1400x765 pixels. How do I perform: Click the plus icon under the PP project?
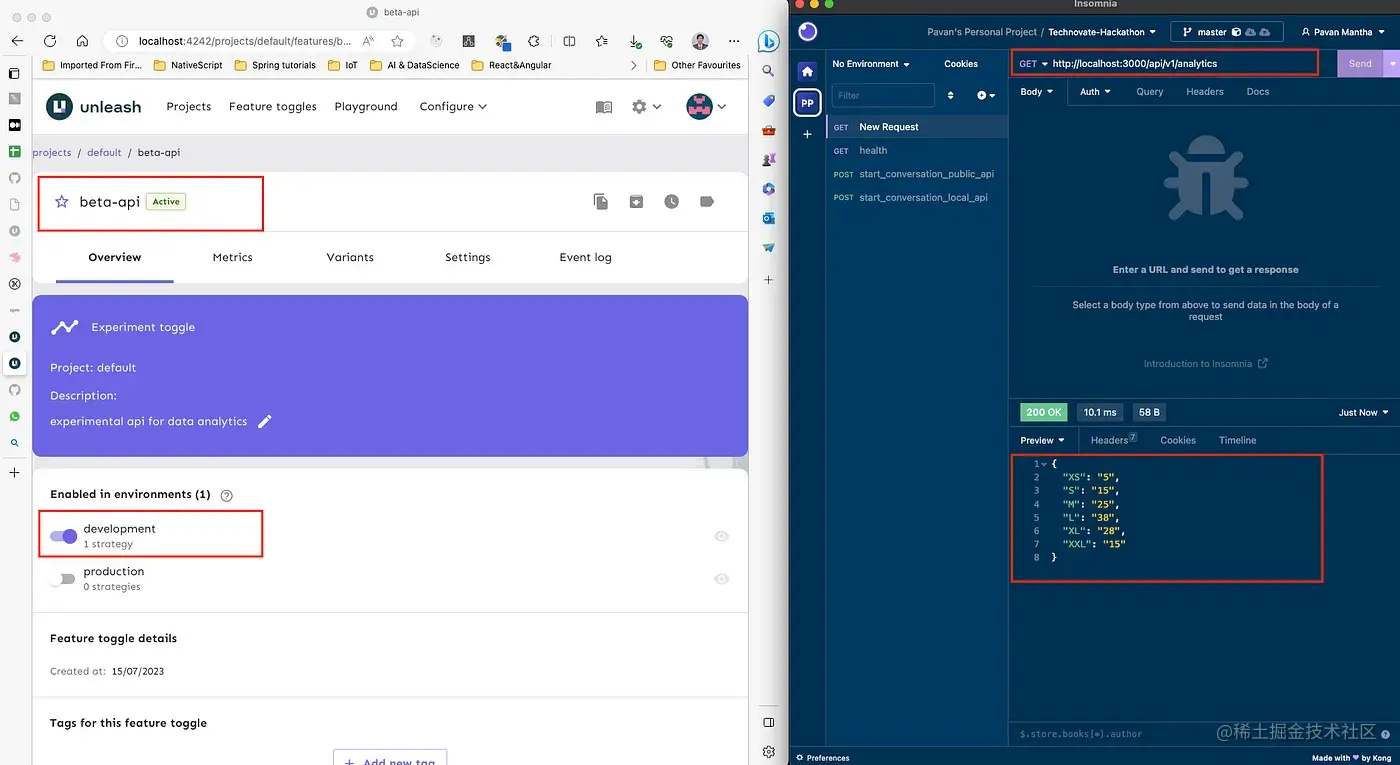(807, 134)
